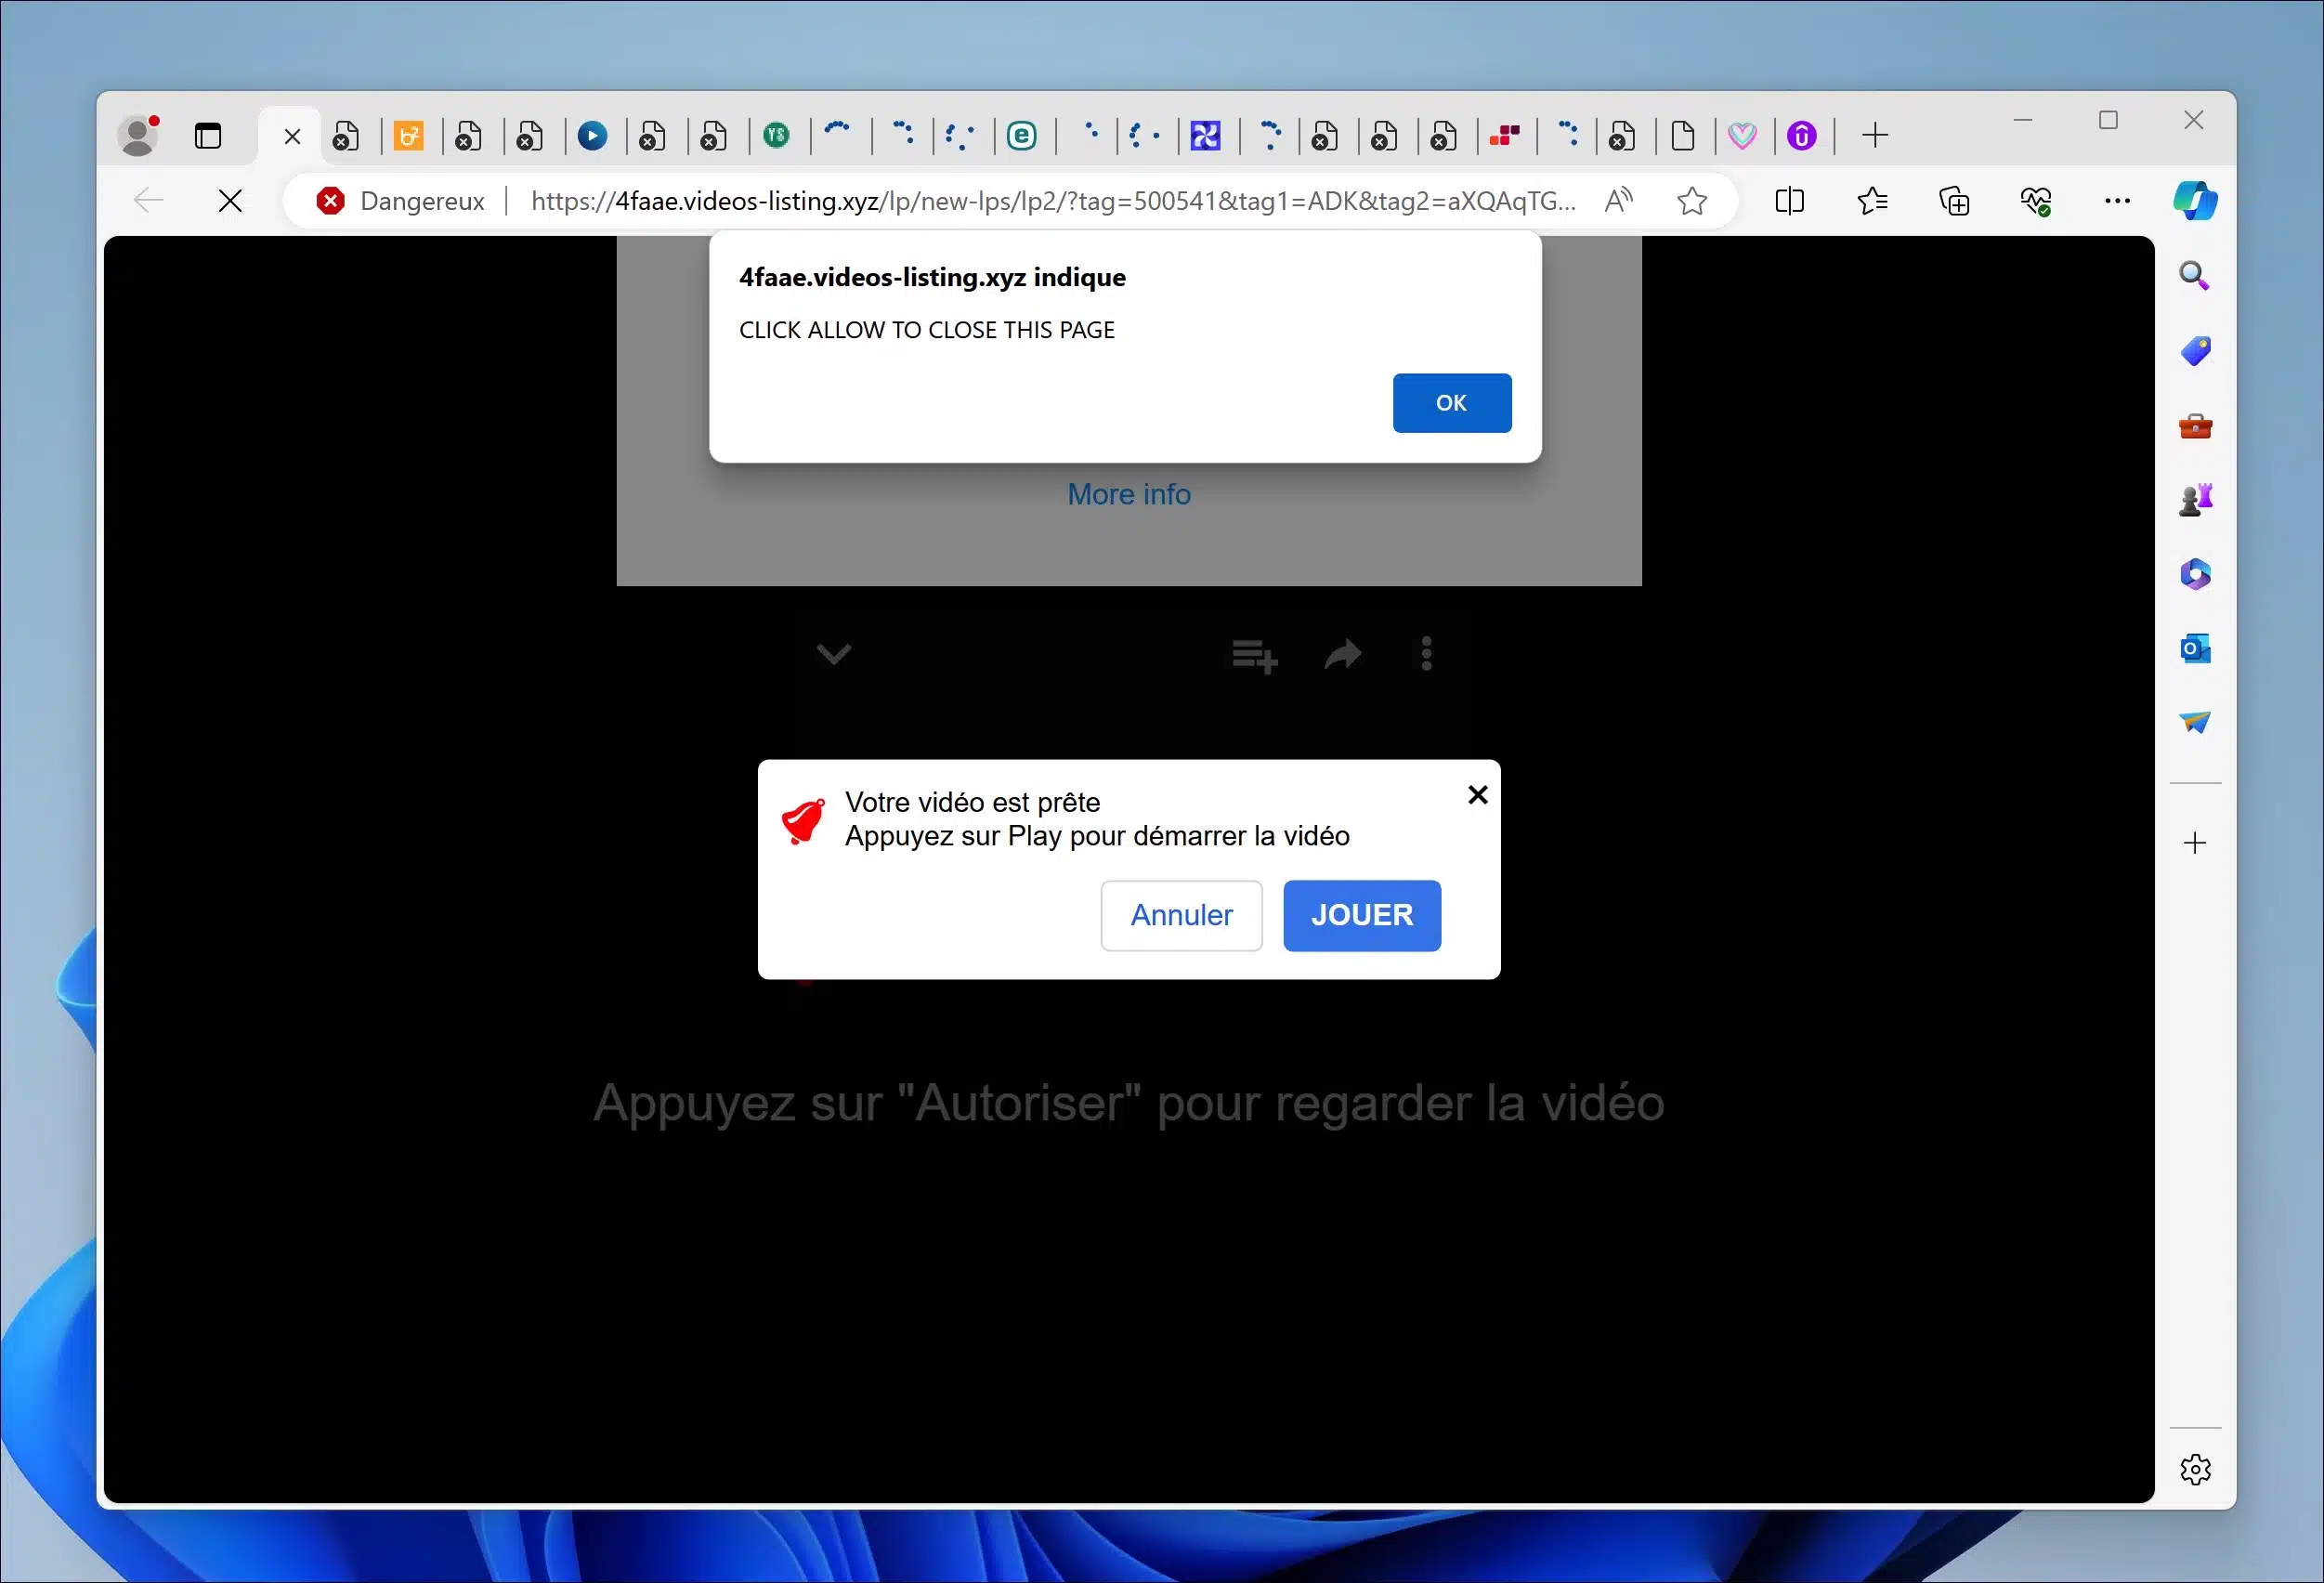
Task: Open sidebar Microsoft 365
Action: tap(2195, 574)
